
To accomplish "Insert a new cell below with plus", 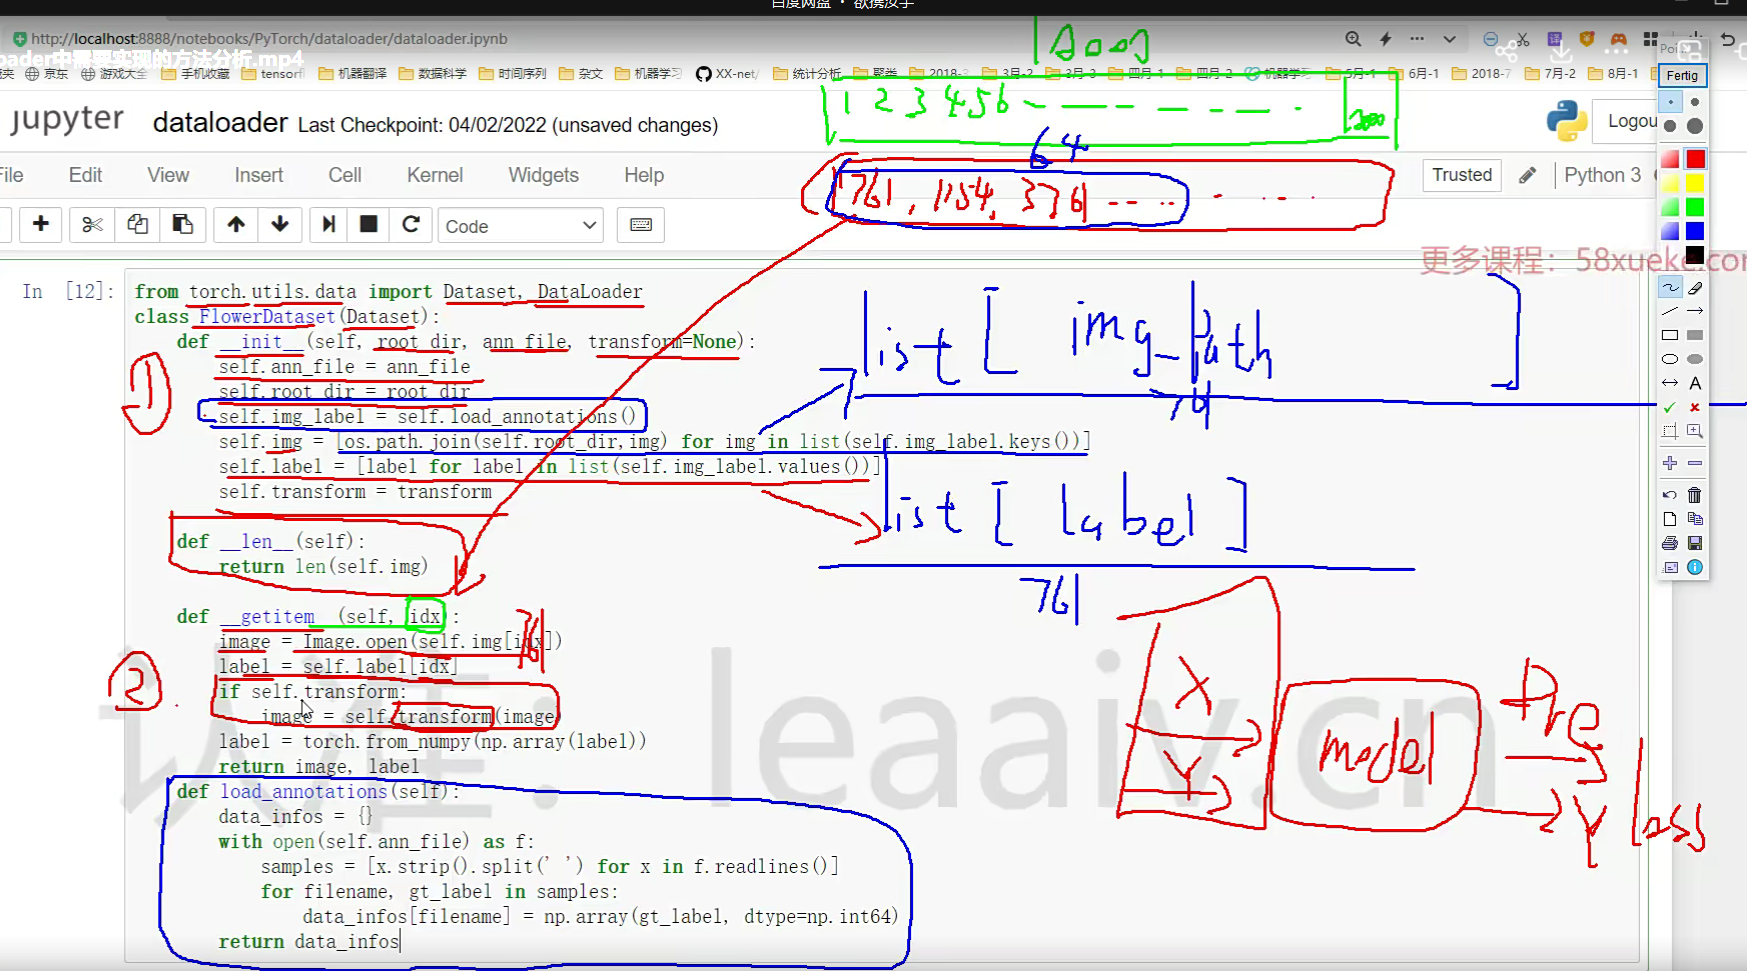I will tap(41, 224).
